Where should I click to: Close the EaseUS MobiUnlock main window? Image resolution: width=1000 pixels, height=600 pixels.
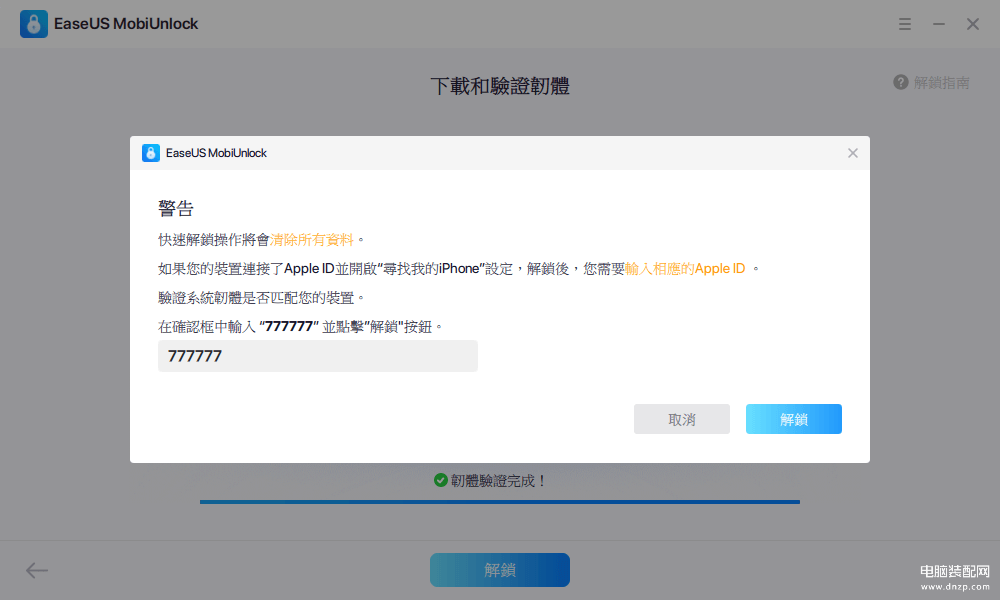click(973, 24)
